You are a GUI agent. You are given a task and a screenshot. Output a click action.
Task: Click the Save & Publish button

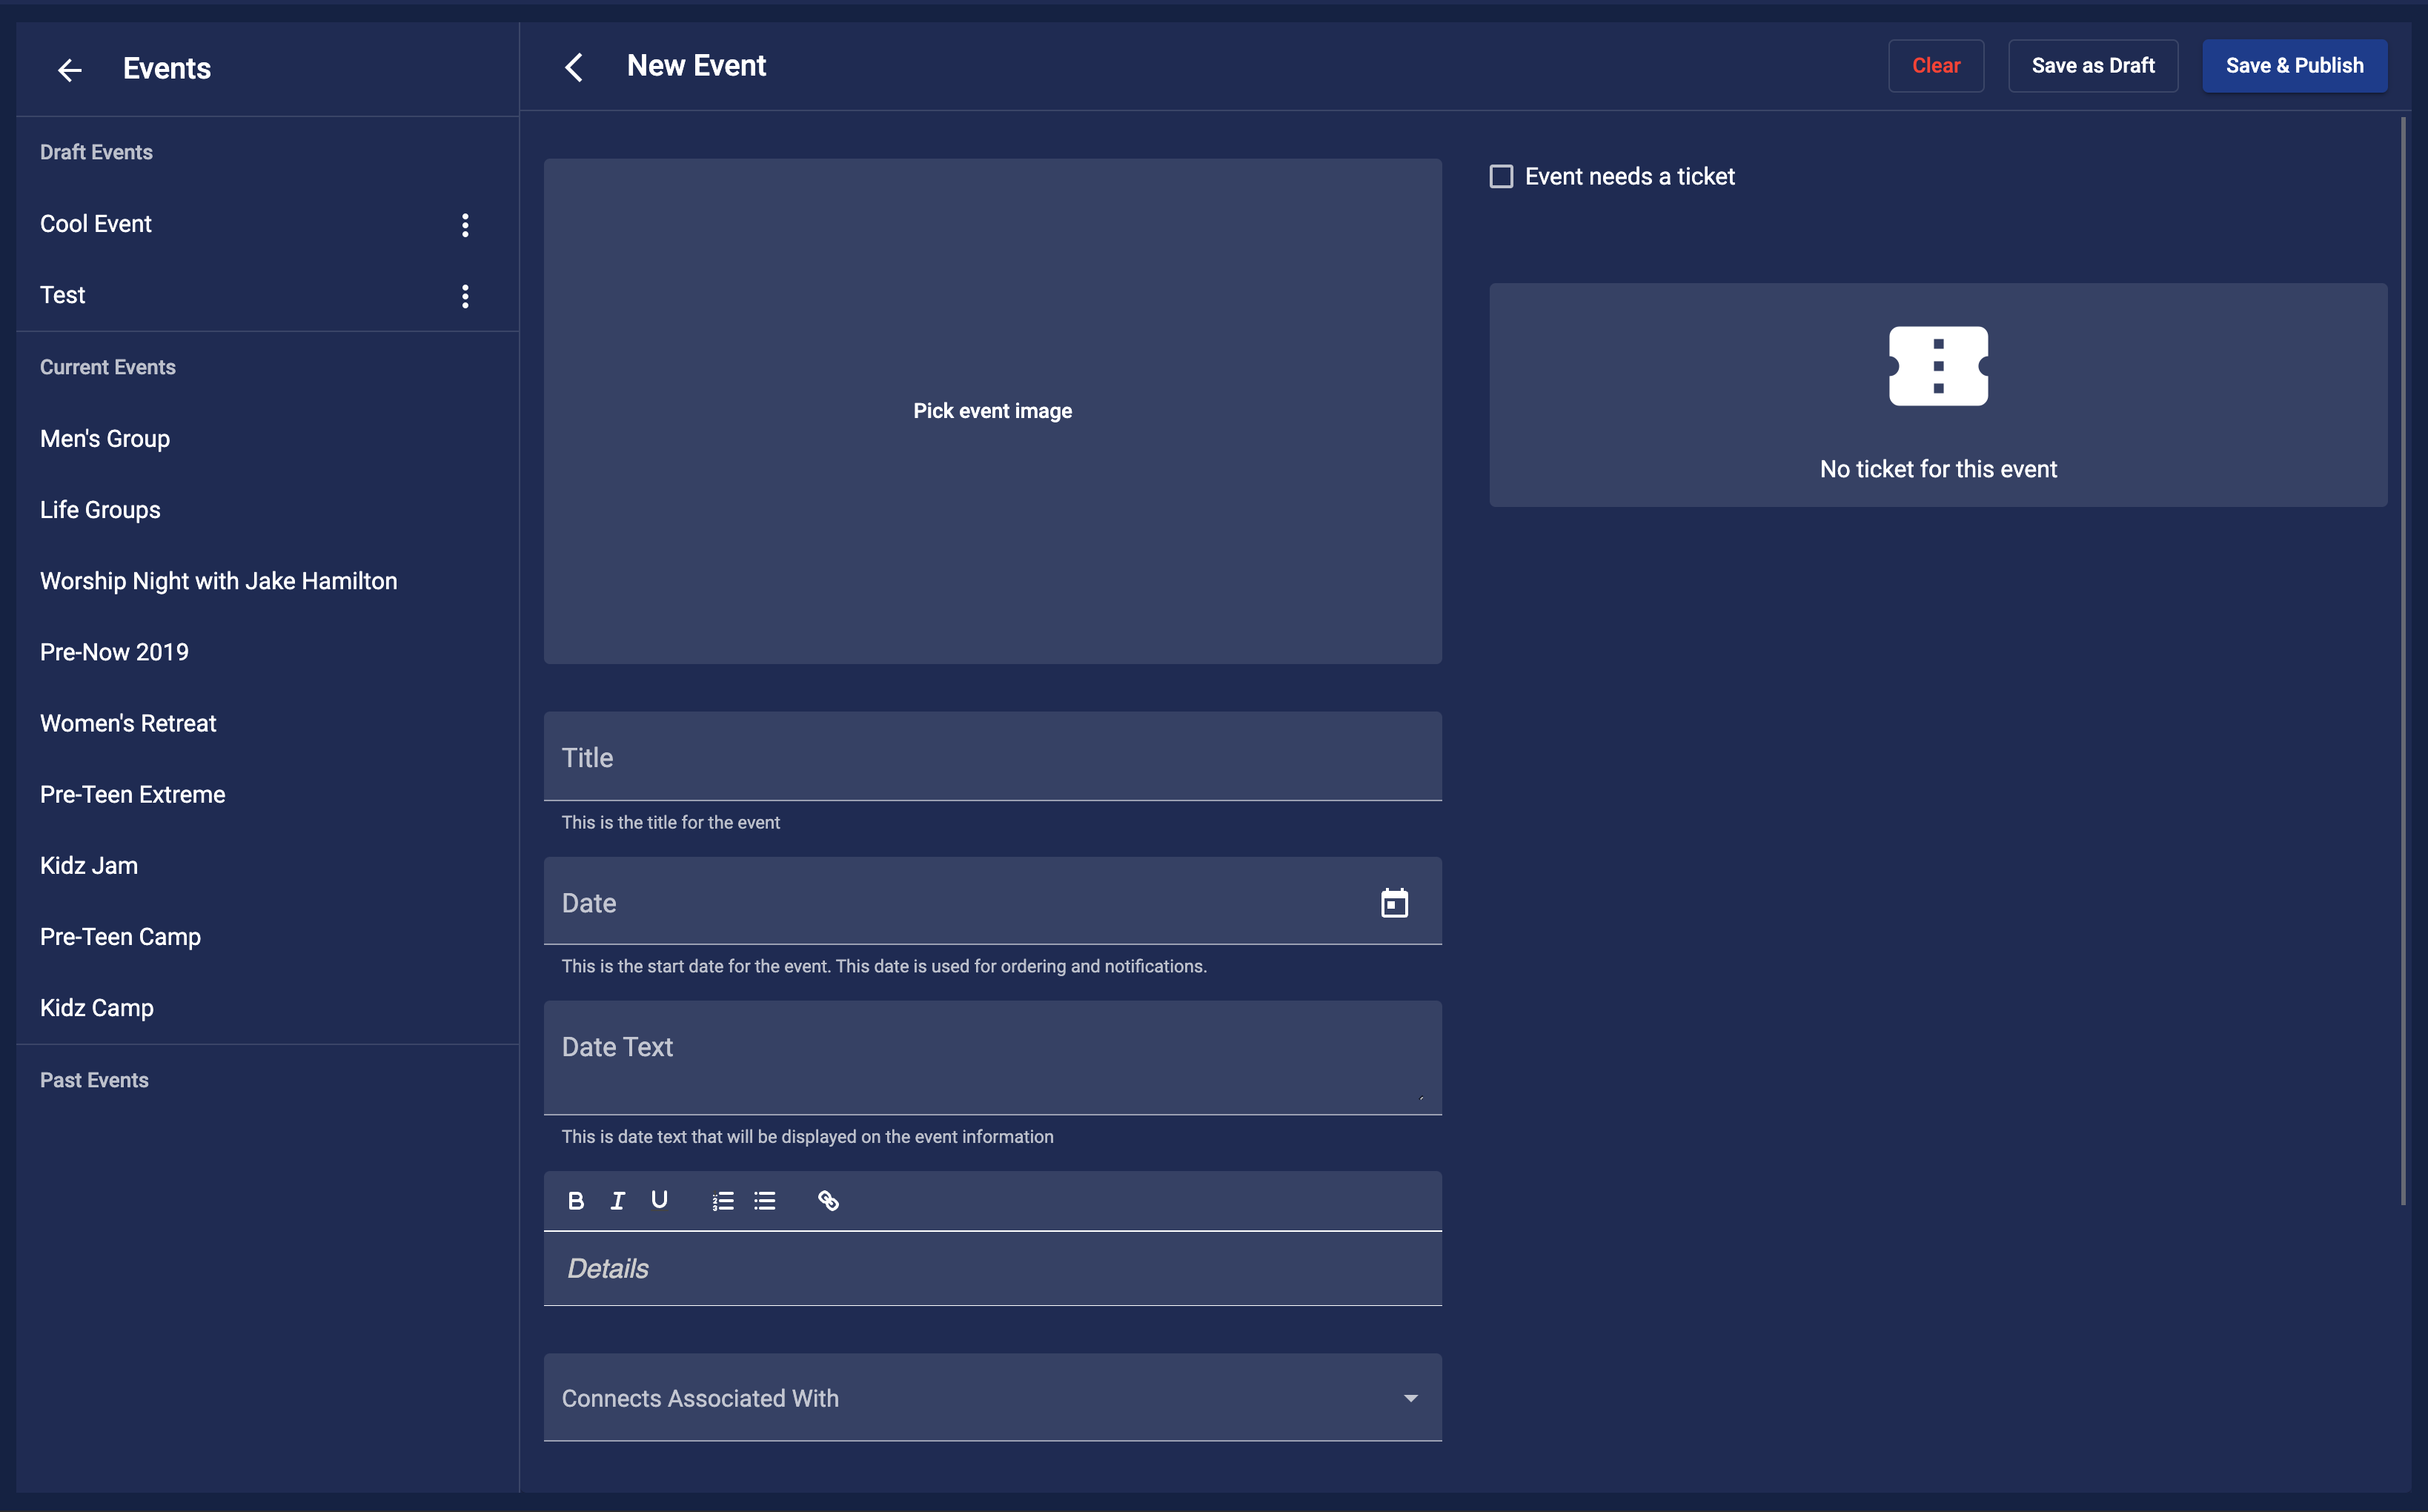click(2294, 64)
